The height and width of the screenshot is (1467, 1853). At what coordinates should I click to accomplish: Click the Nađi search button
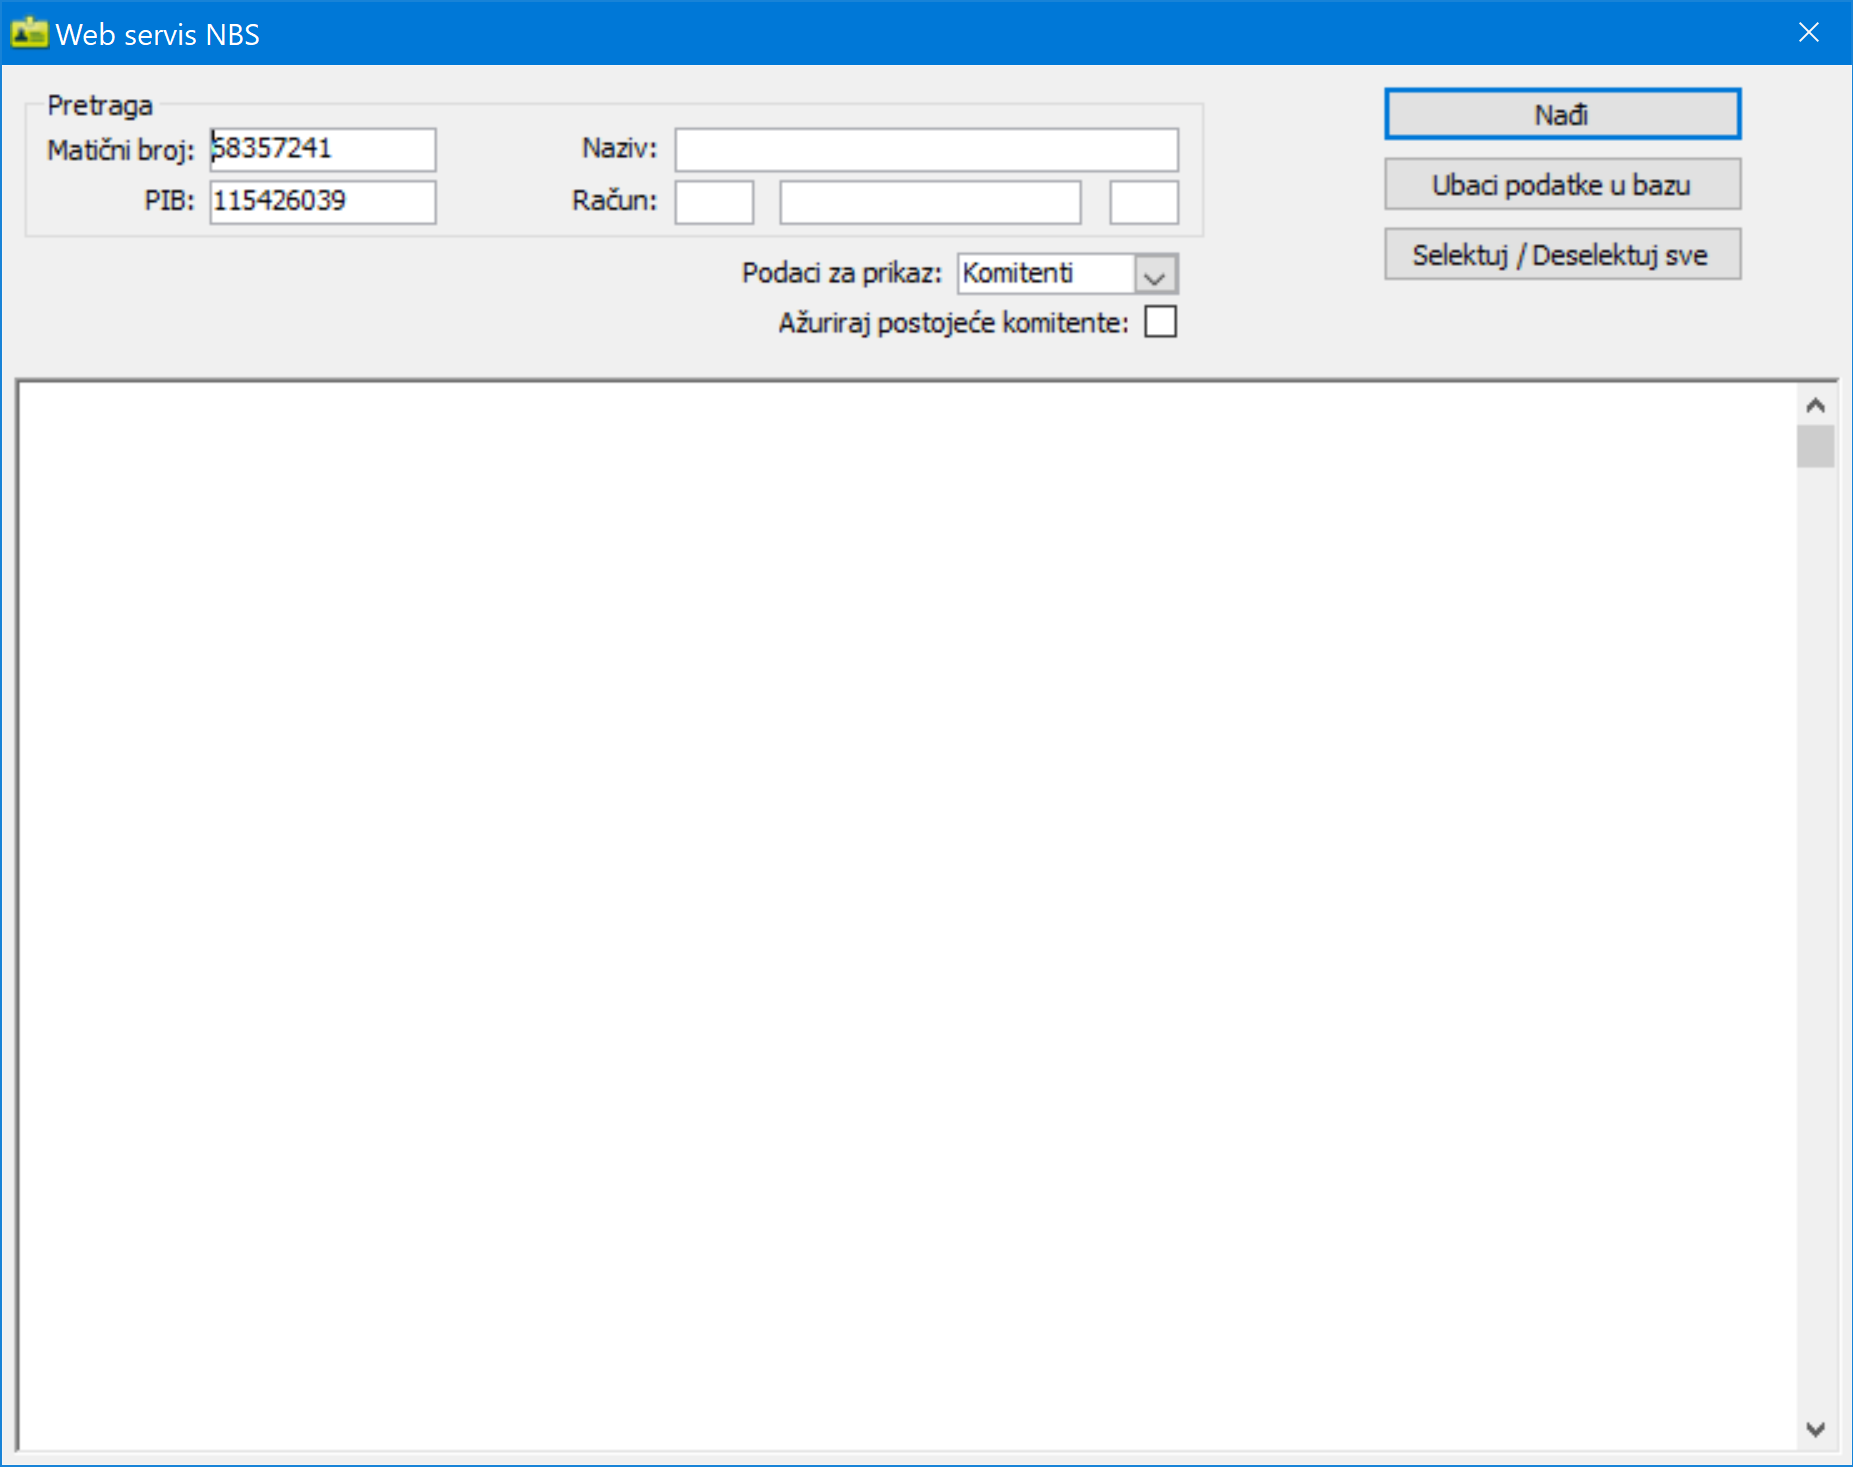(1562, 114)
